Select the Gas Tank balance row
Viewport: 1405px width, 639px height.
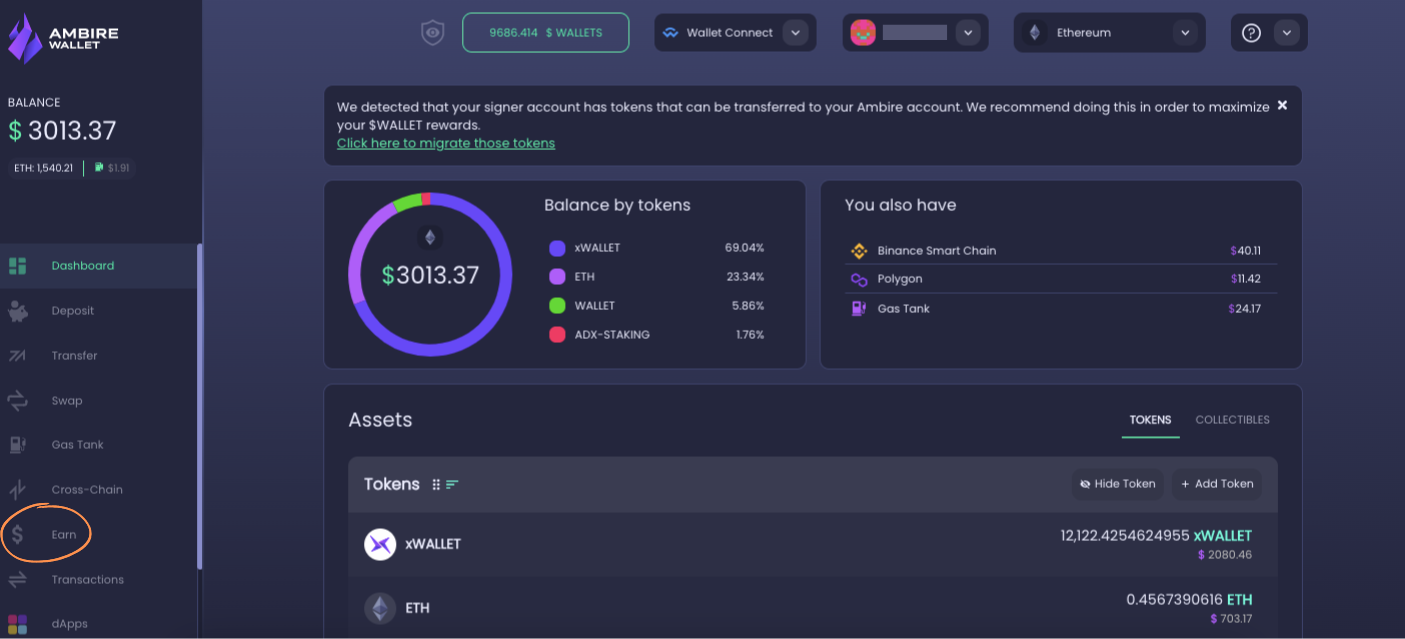[1060, 309]
